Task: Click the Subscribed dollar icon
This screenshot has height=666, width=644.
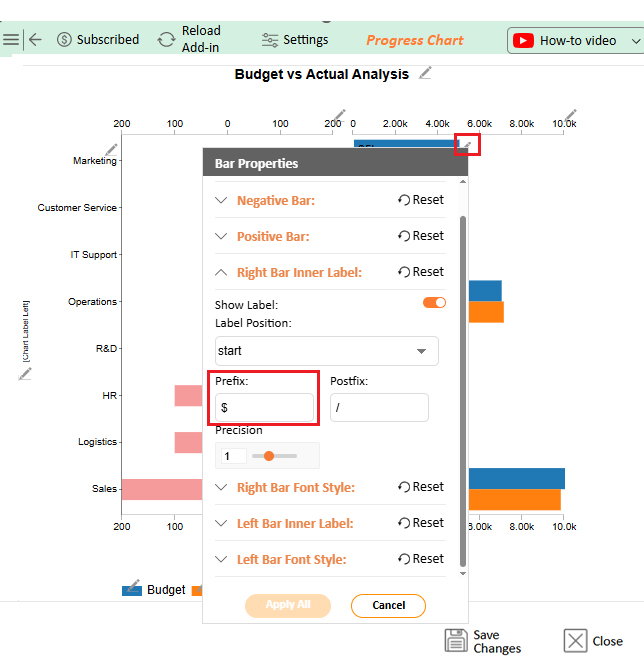Action: (x=65, y=40)
